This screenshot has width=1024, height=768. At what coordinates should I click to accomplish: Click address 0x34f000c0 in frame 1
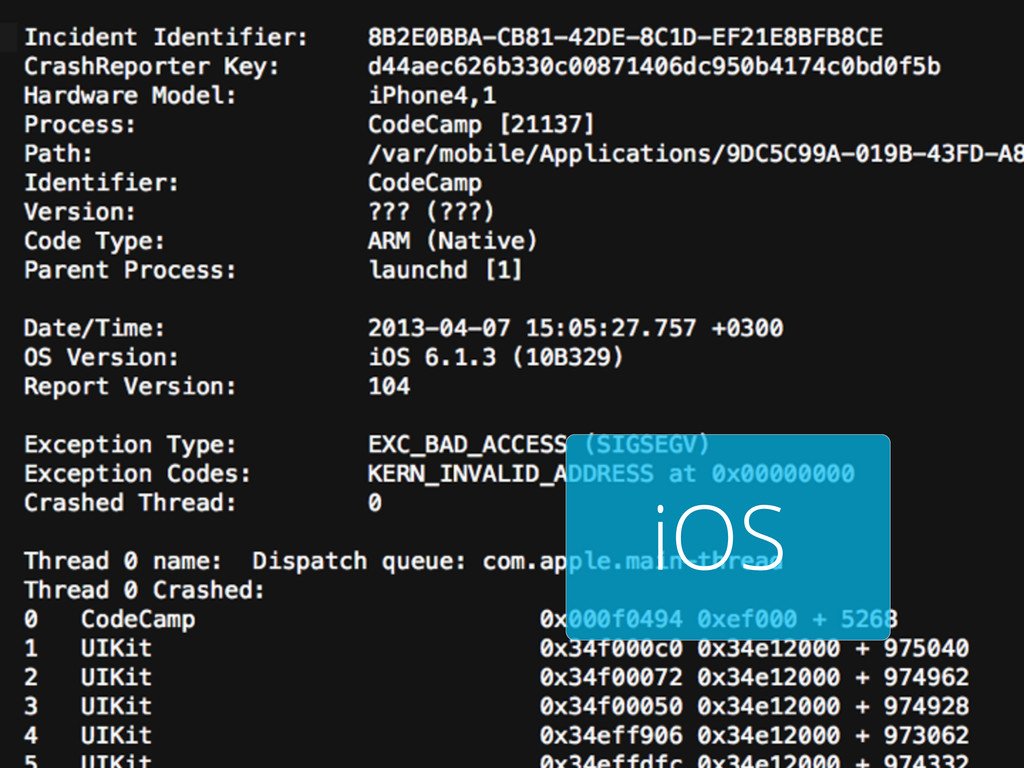point(611,648)
